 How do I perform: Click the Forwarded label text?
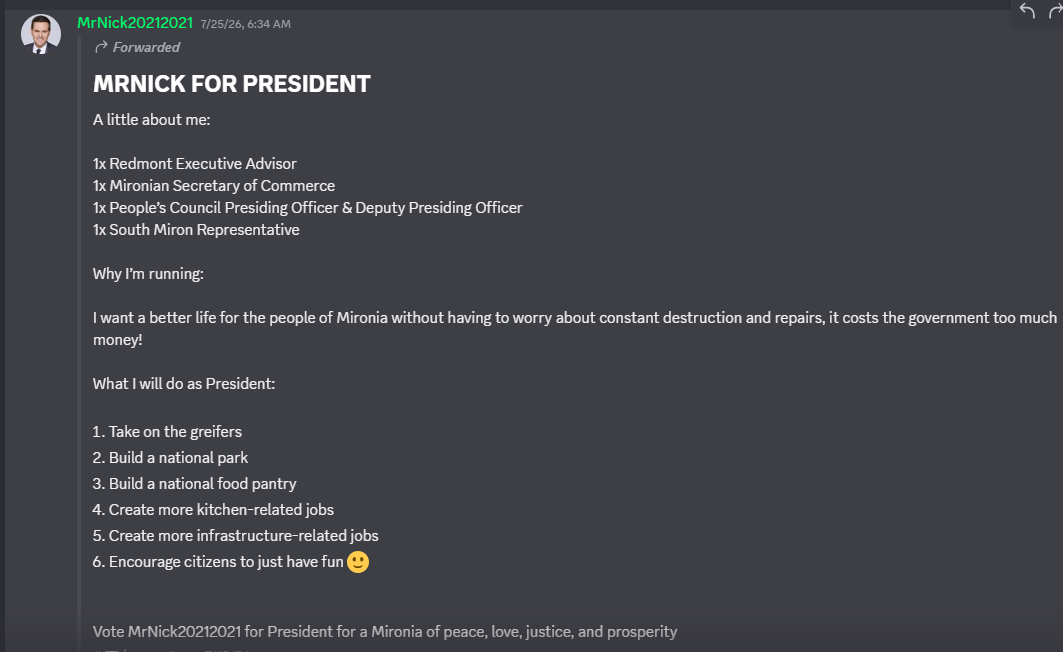146,47
